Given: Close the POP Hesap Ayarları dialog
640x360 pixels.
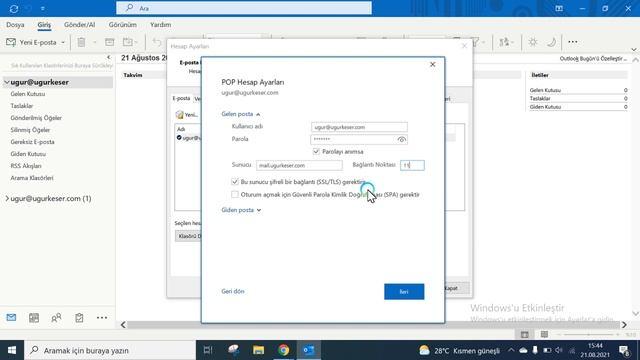Looking at the screenshot, I should click(x=433, y=64).
